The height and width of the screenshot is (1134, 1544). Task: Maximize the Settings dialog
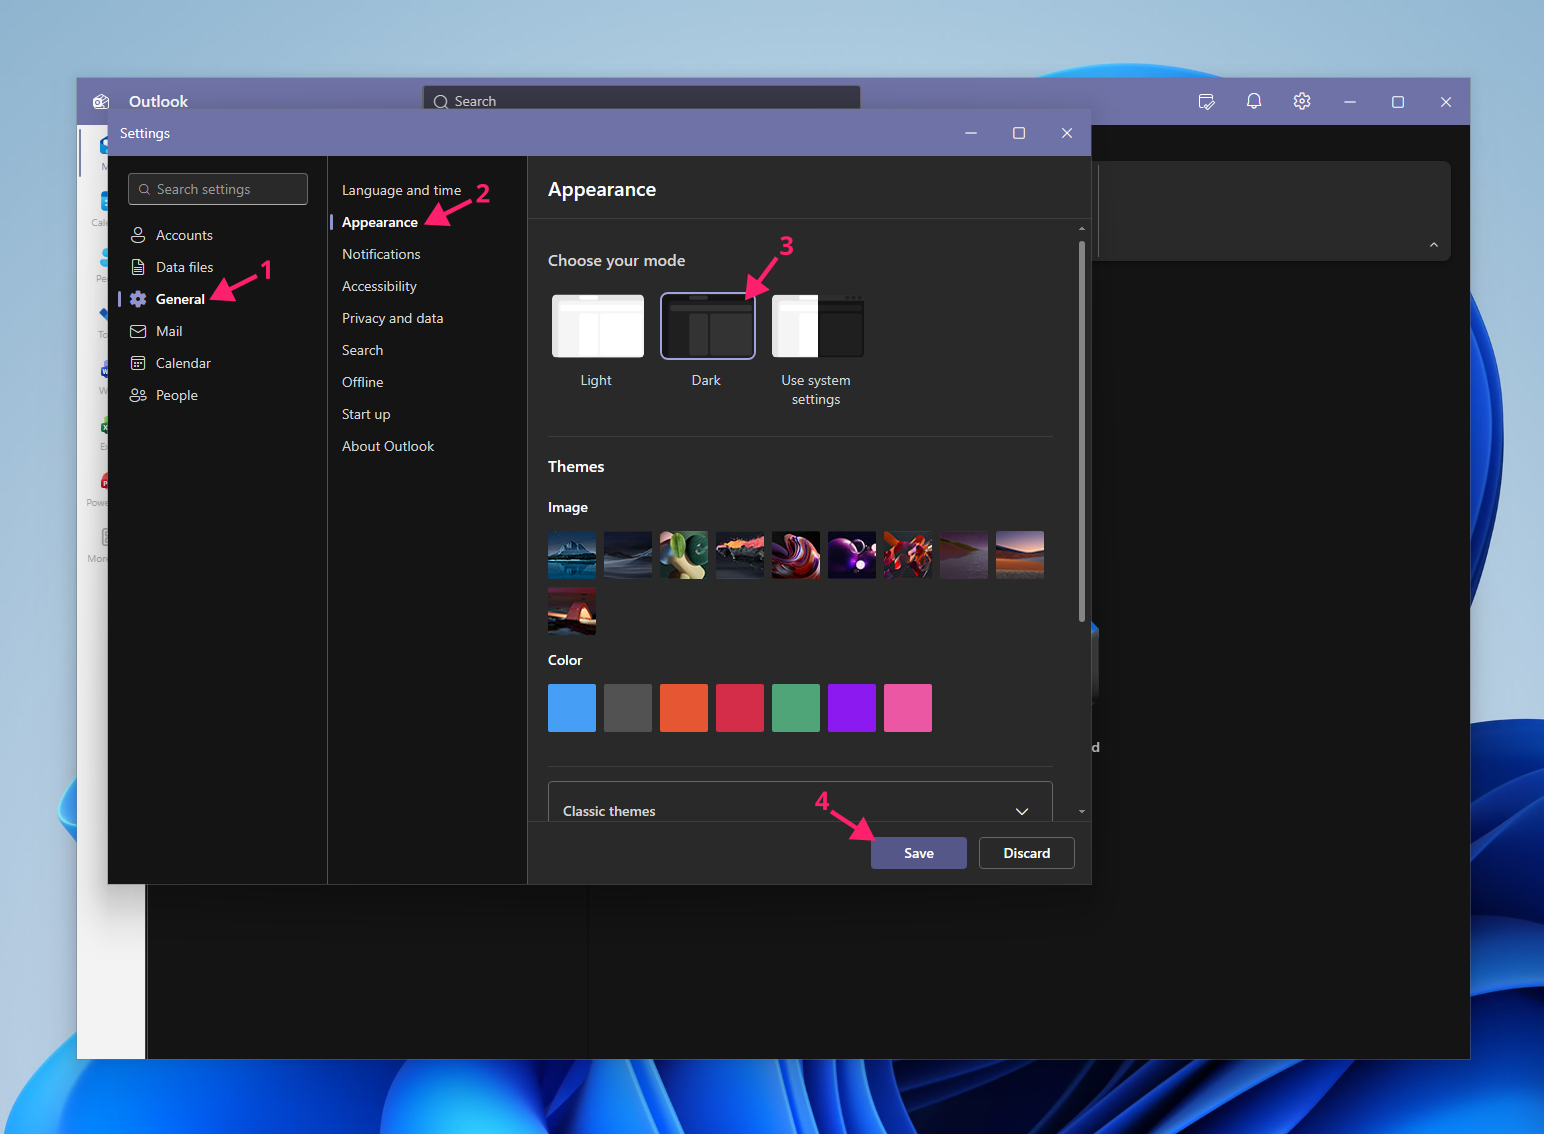[1019, 133]
